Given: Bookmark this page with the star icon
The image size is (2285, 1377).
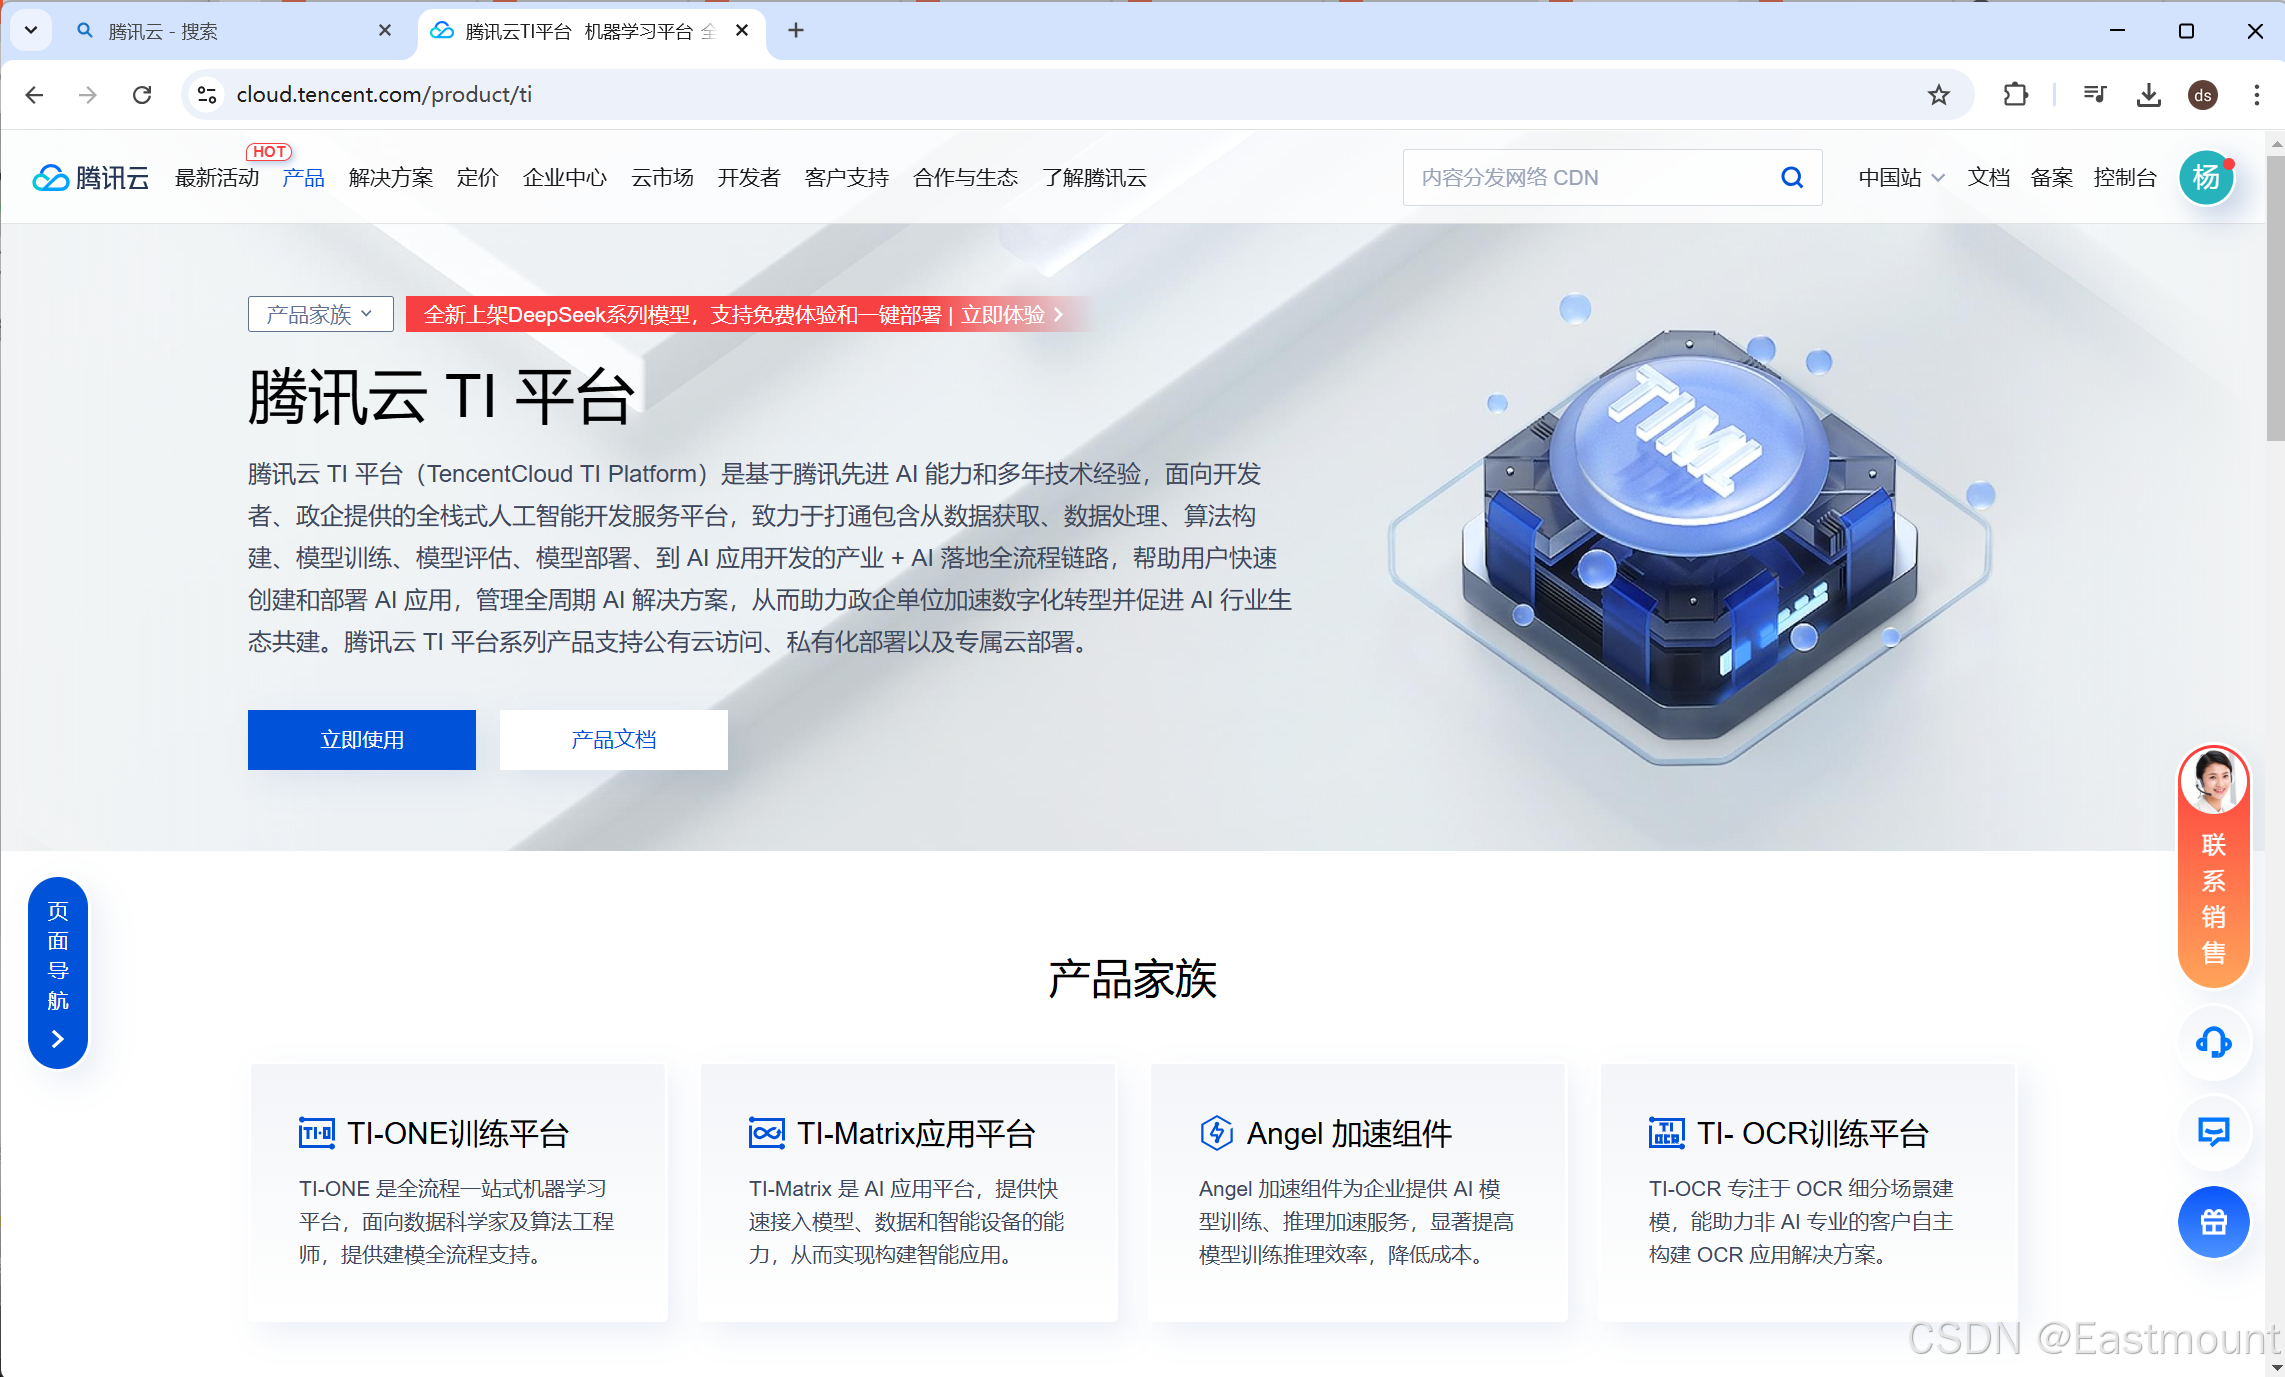Looking at the screenshot, I should point(1938,95).
